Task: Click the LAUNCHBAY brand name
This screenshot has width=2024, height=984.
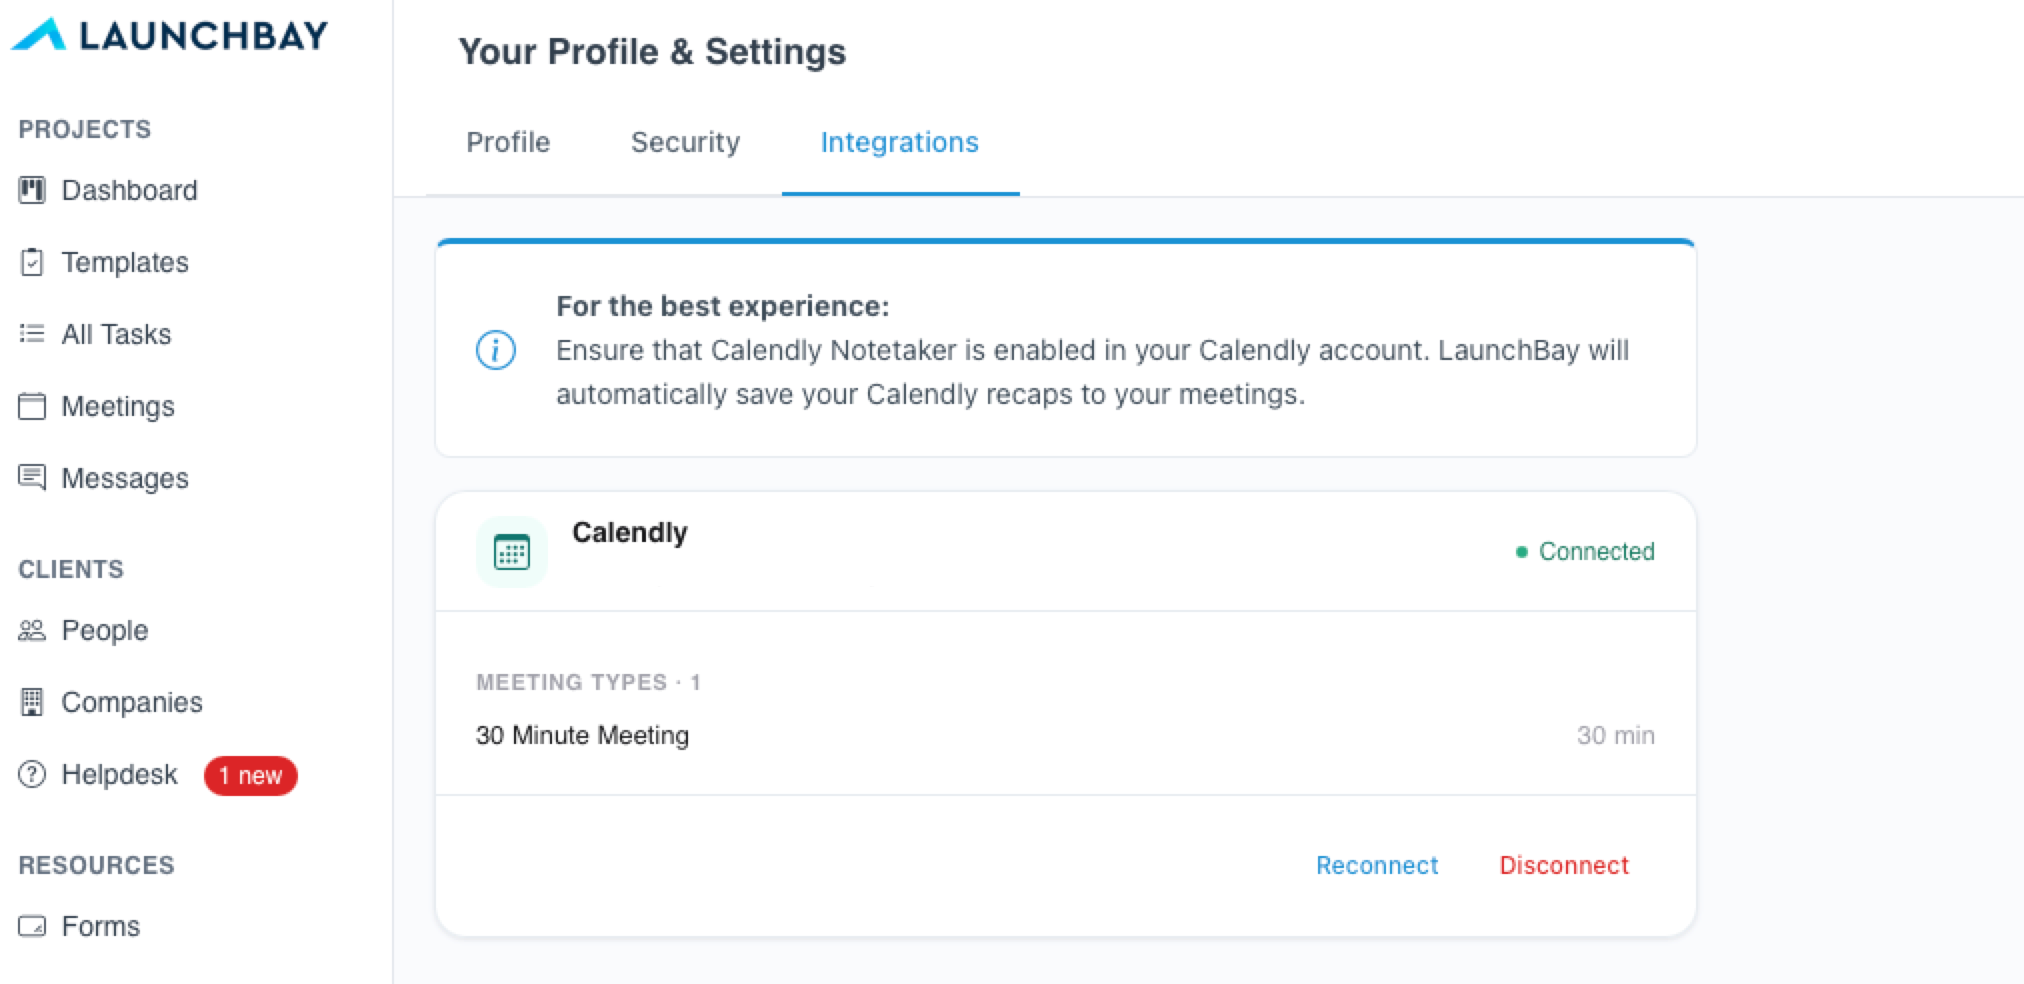Action: pyautogui.click(x=204, y=36)
